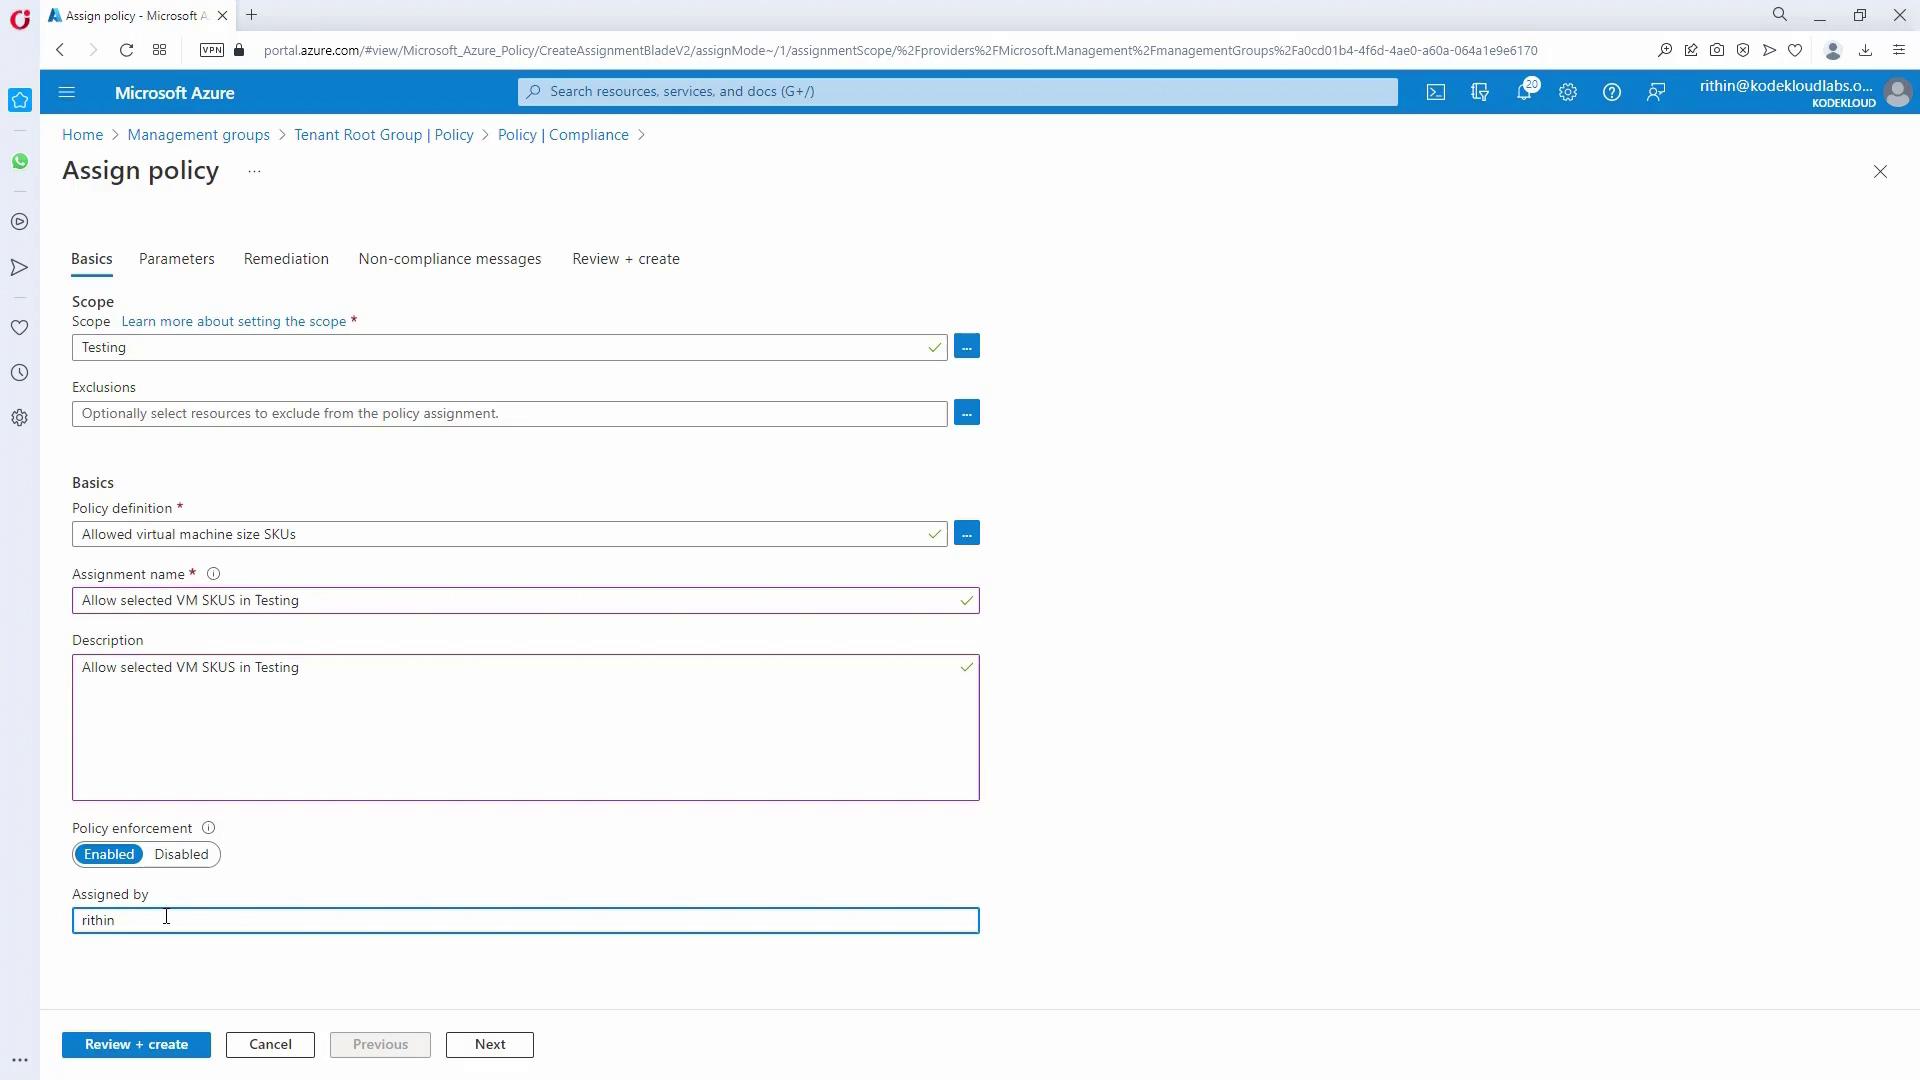Set policy enforcement to Disabled
The height and width of the screenshot is (1080, 1920).
click(x=181, y=855)
